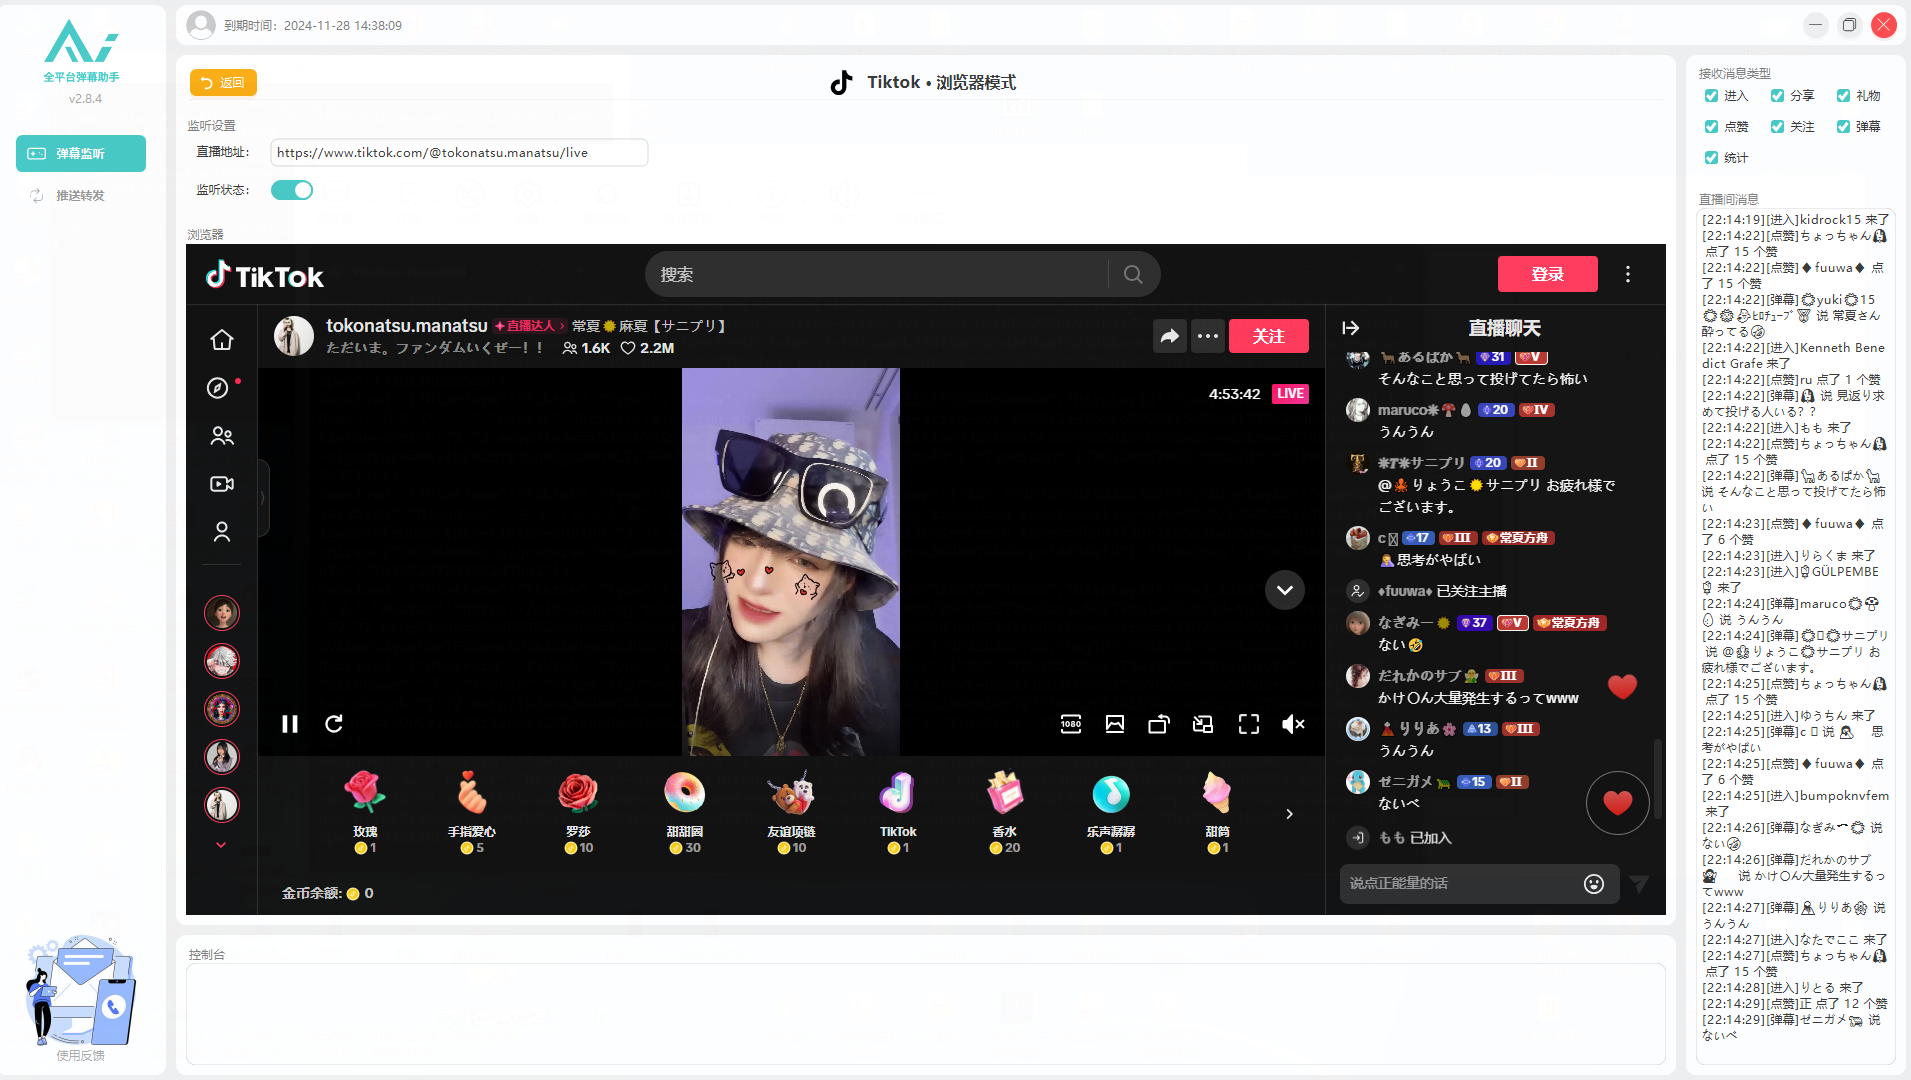Enter fullscreen mode on the video player
The width and height of the screenshot is (1911, 1080).
click(1249, 724)
